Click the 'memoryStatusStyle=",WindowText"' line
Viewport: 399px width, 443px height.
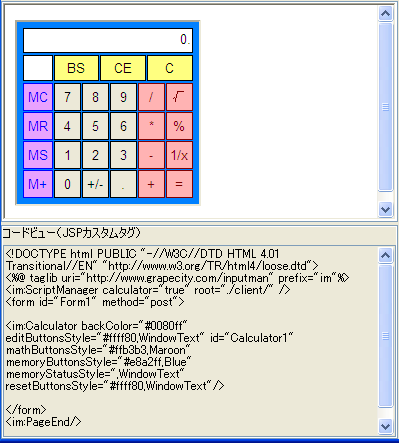point(95,374)
